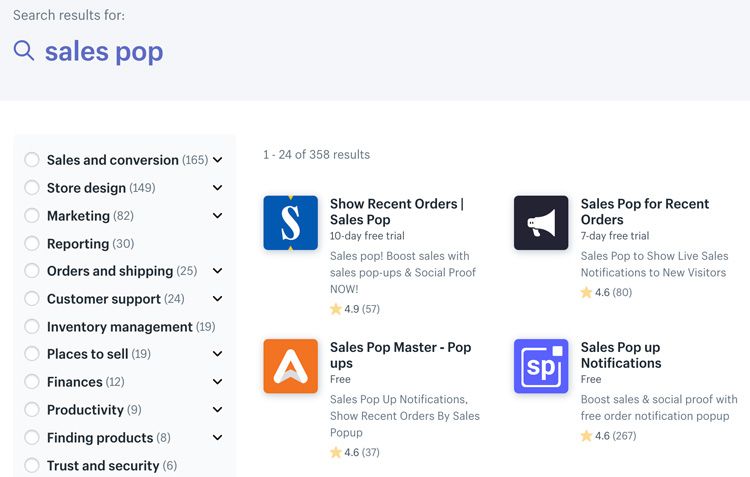Select the Finding products filter radio

(x=32, y=437)
